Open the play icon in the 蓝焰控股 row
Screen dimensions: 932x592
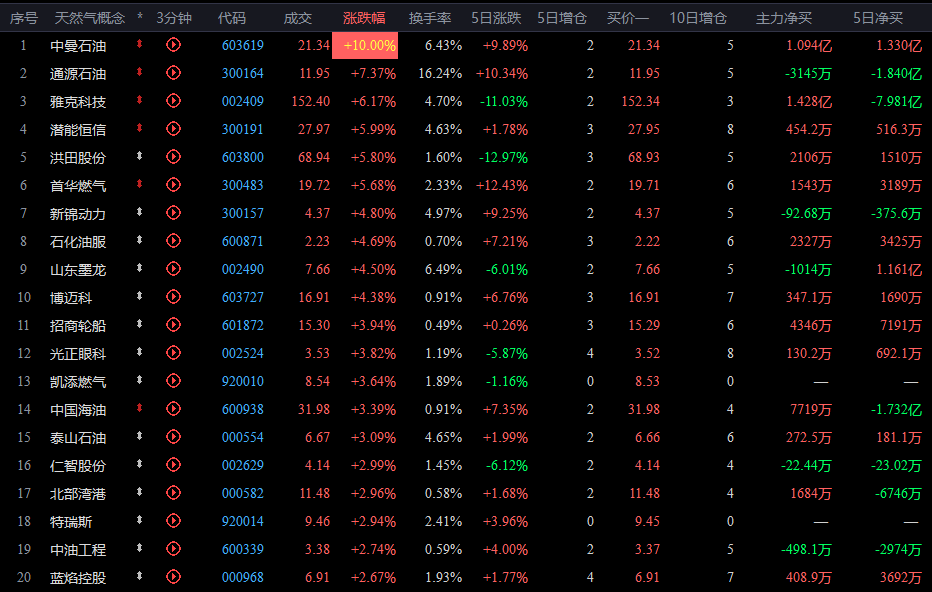point(173,576)
